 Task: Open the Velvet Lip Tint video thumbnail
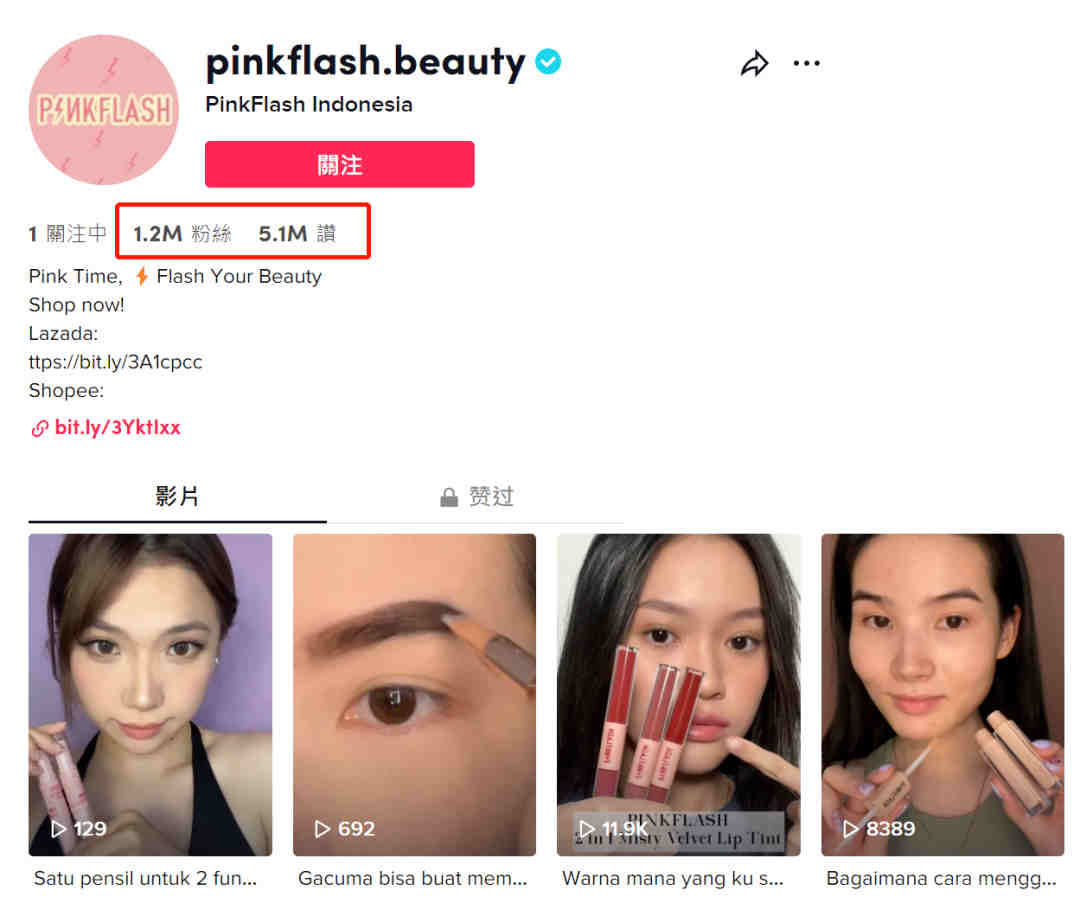[678, 695]
